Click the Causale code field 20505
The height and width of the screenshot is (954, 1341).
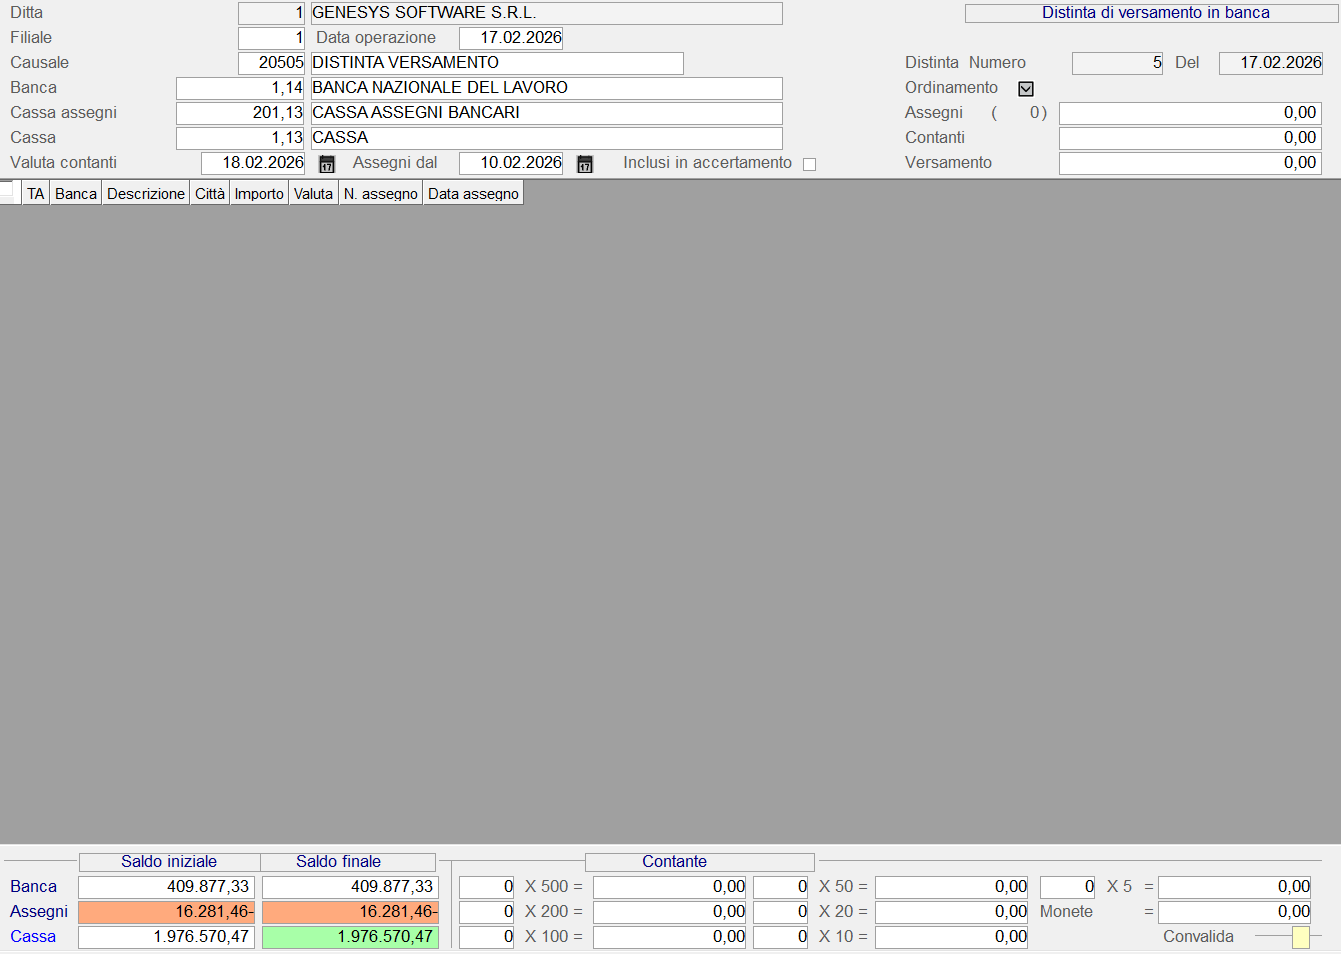(271, 63)
